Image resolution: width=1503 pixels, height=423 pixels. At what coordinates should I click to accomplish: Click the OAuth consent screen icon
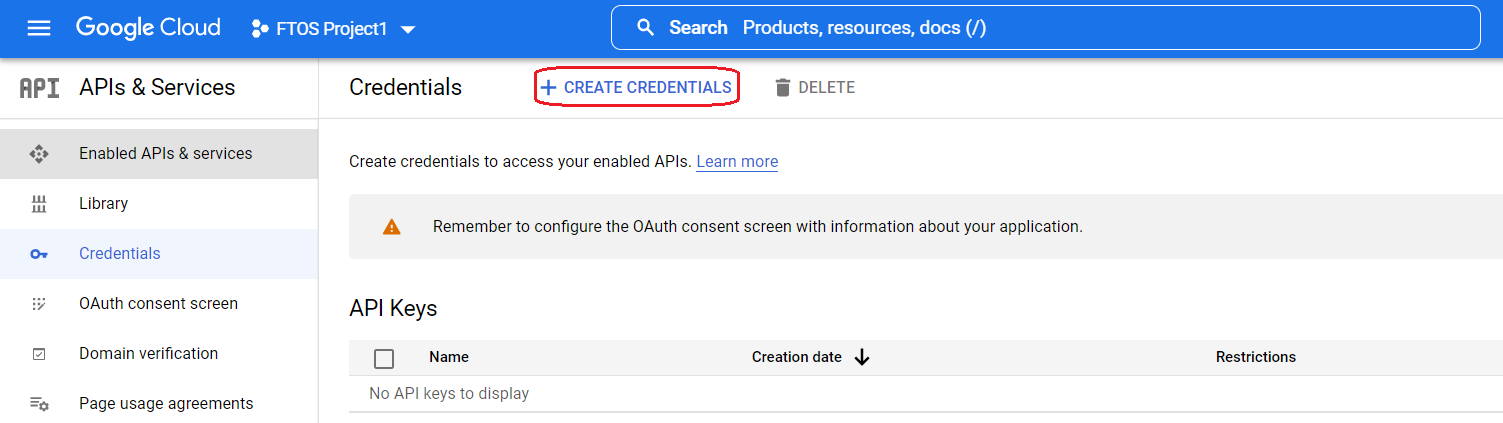(39, 304)
